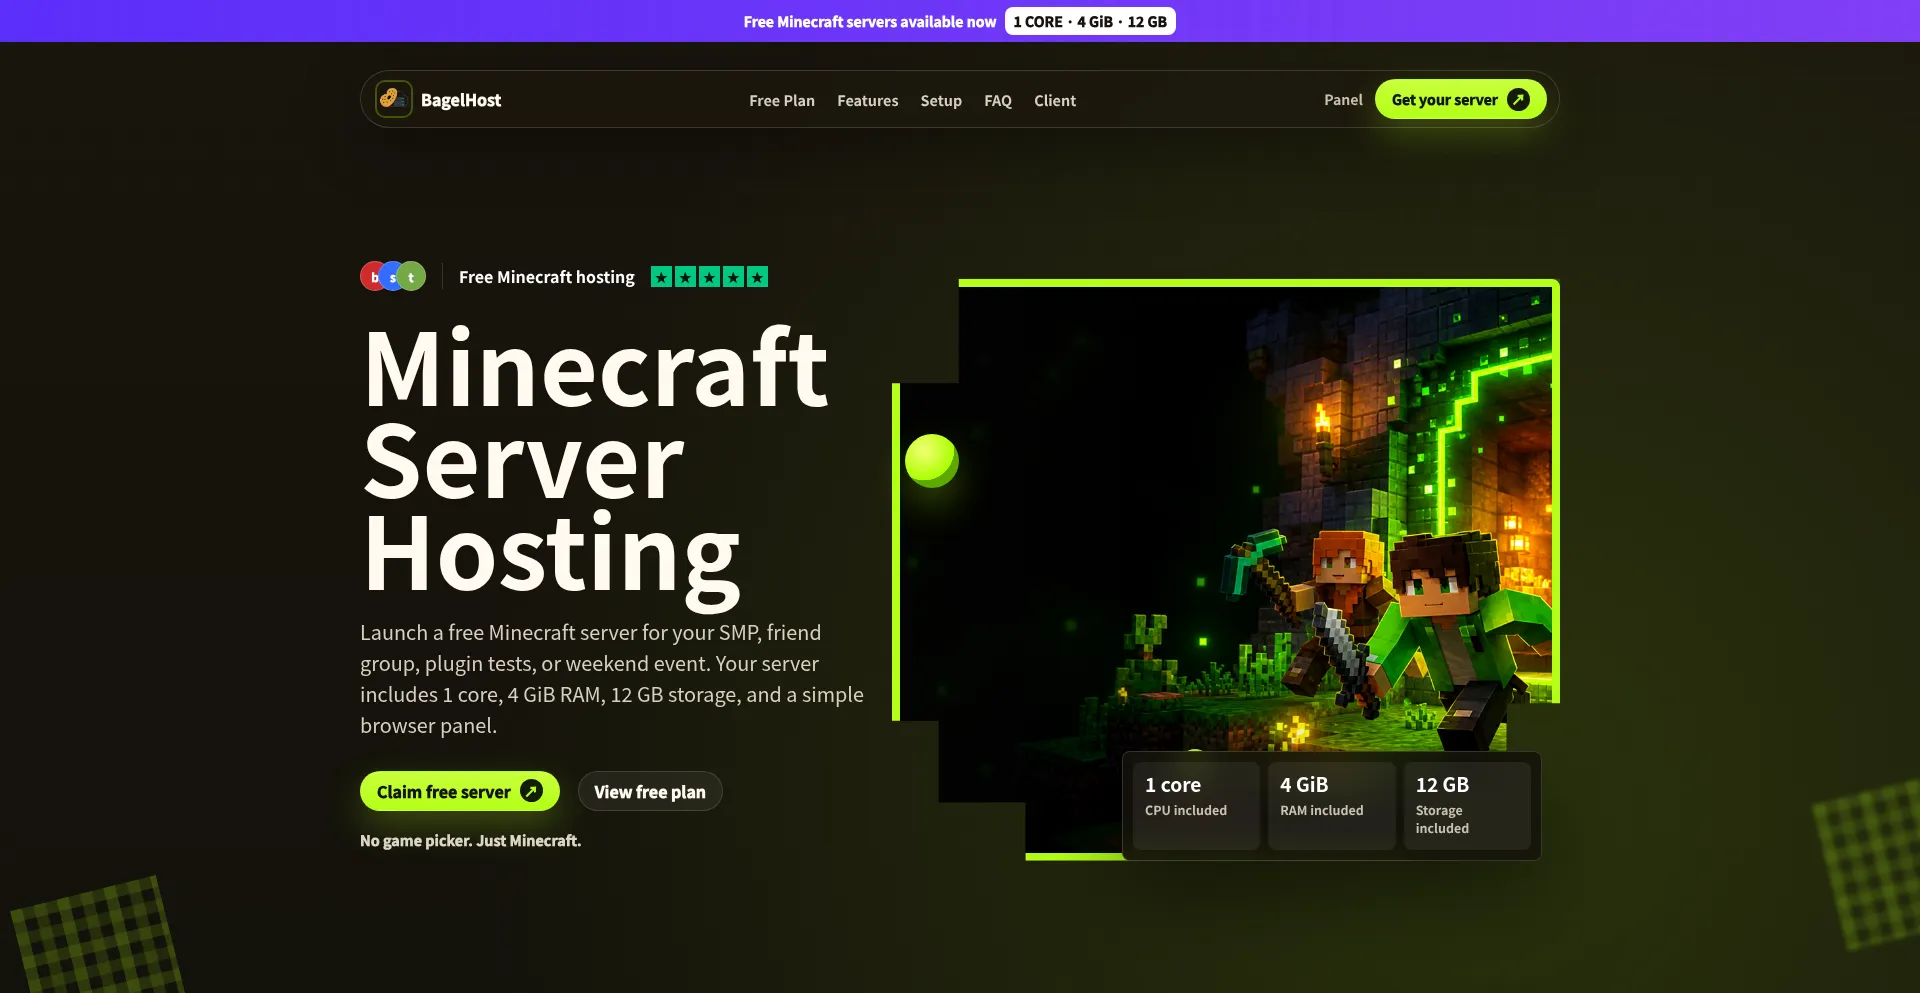1920x993 pixels.
Task: Click the BagelHost bagel logo icon
Action: point(393,99)
